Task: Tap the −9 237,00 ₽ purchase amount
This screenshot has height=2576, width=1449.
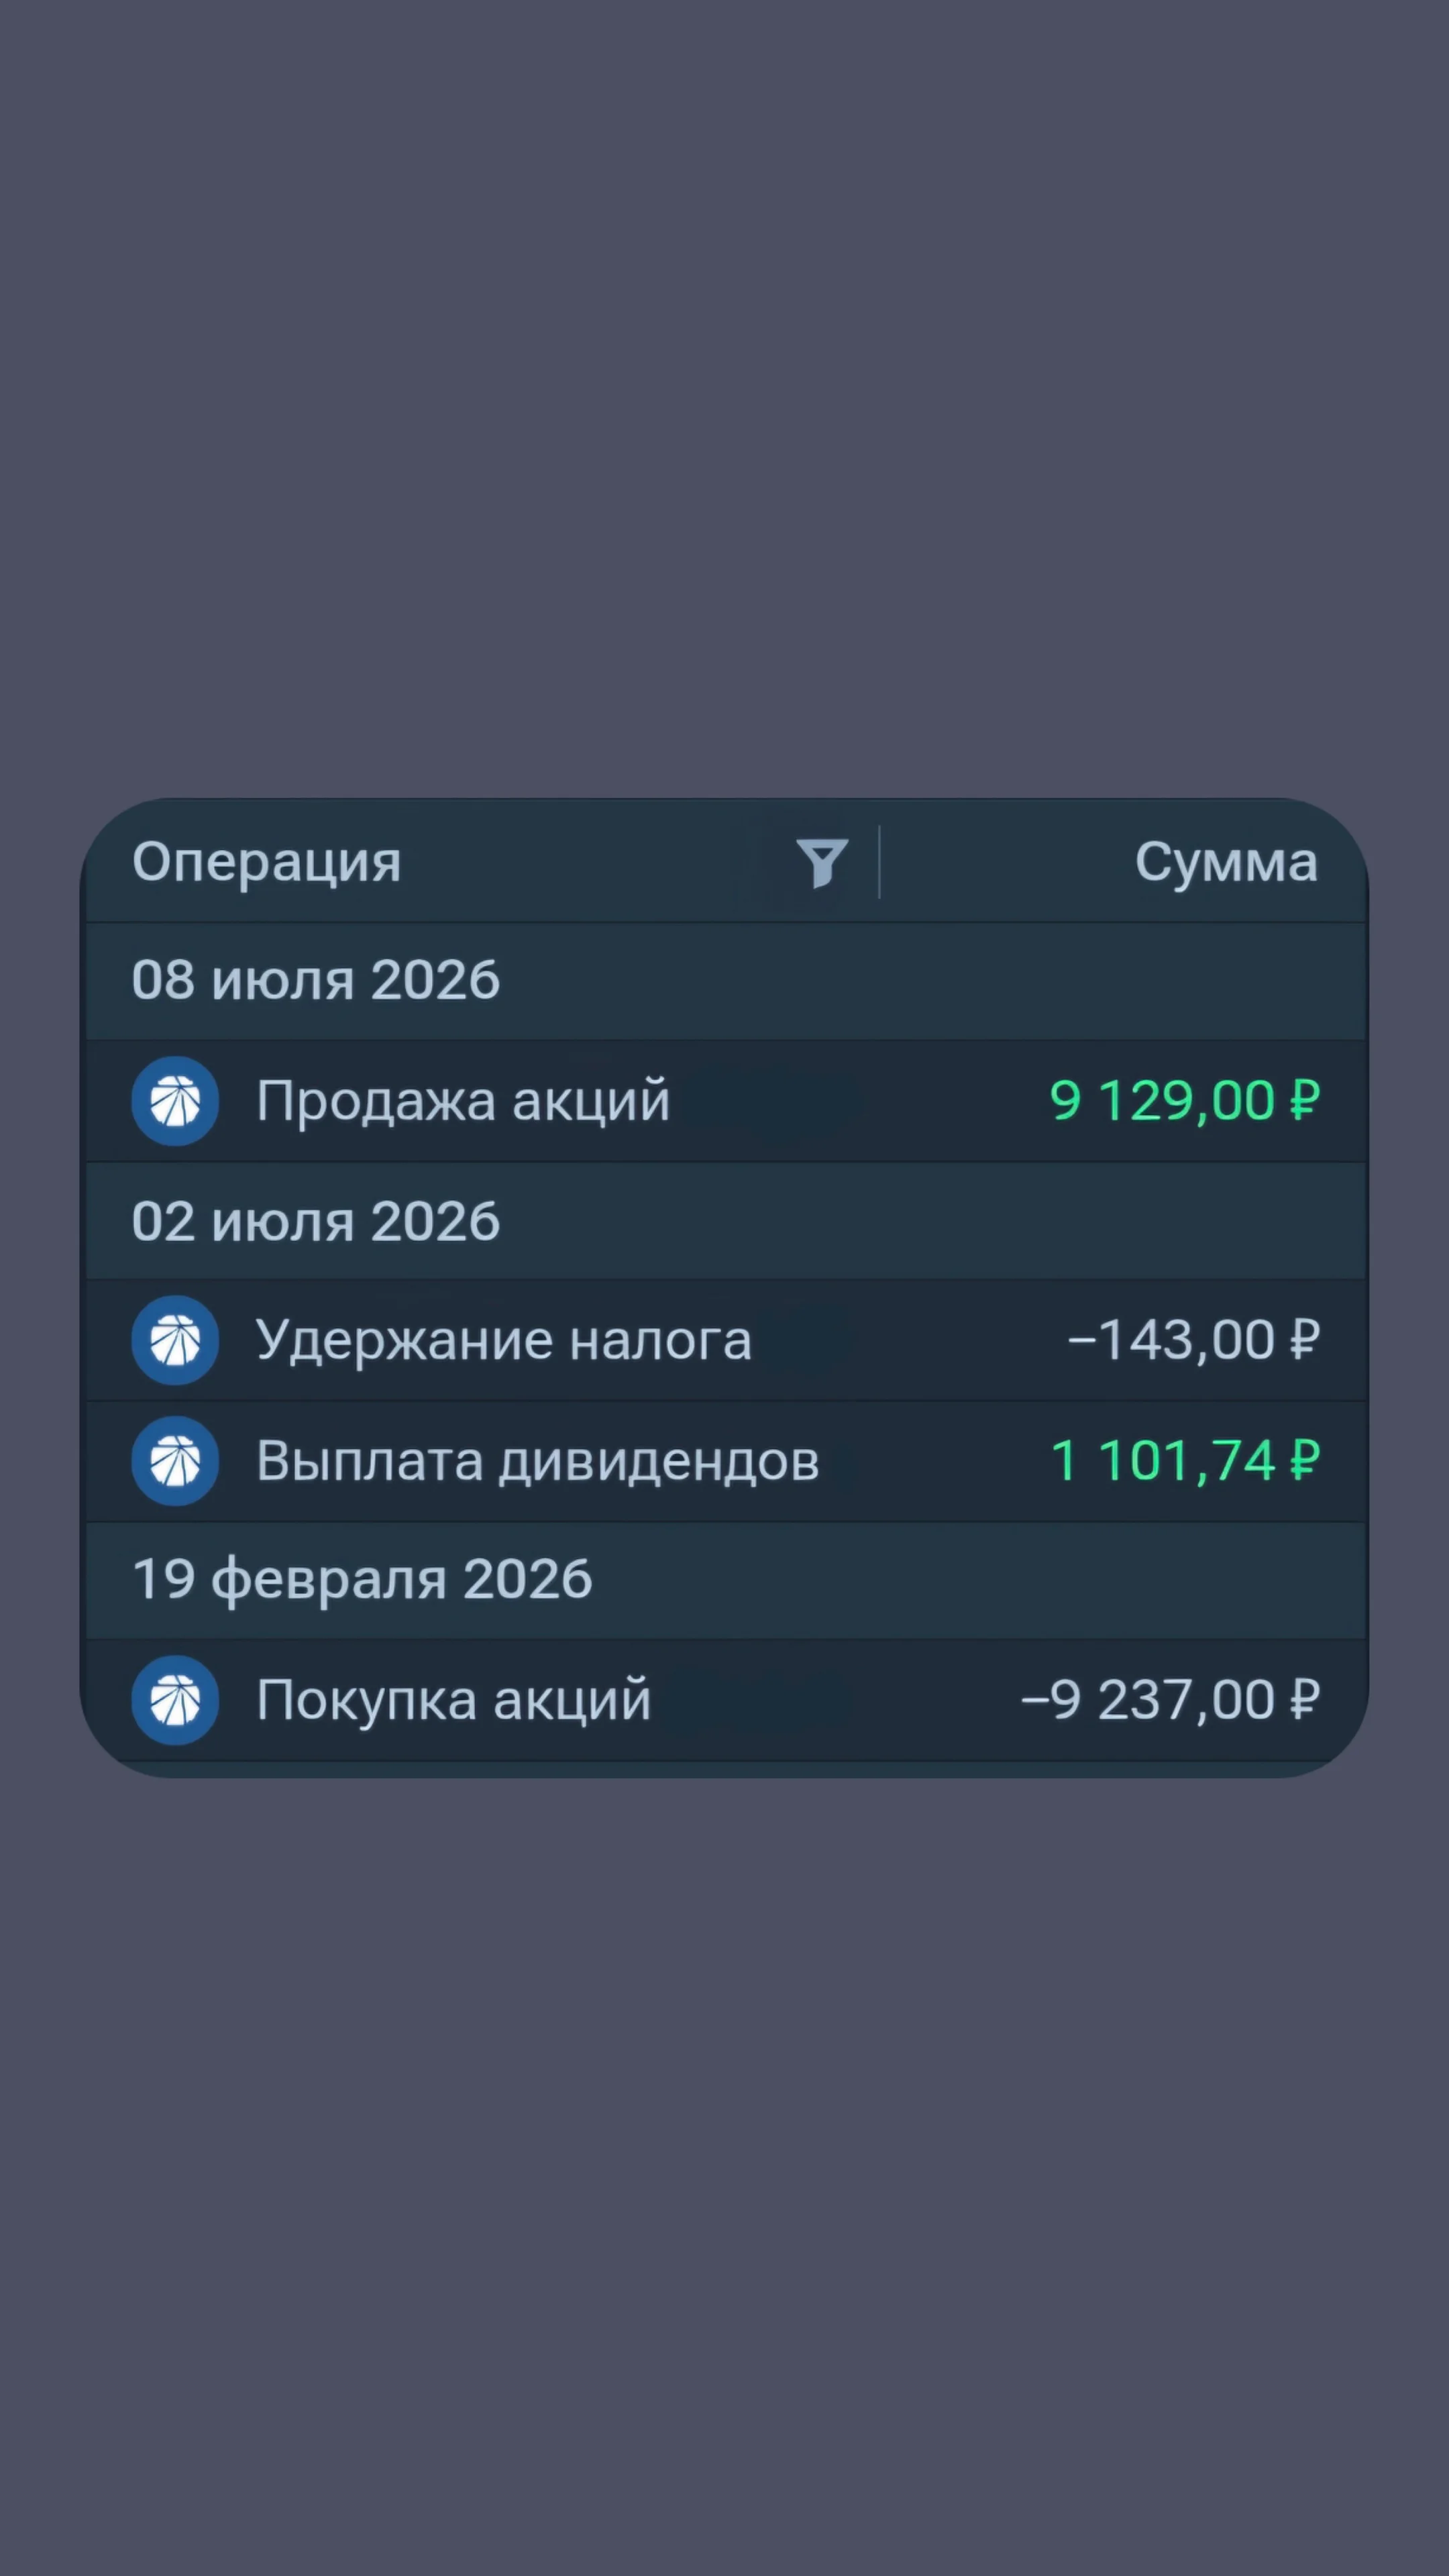Action: [x=1171, y=1700]
